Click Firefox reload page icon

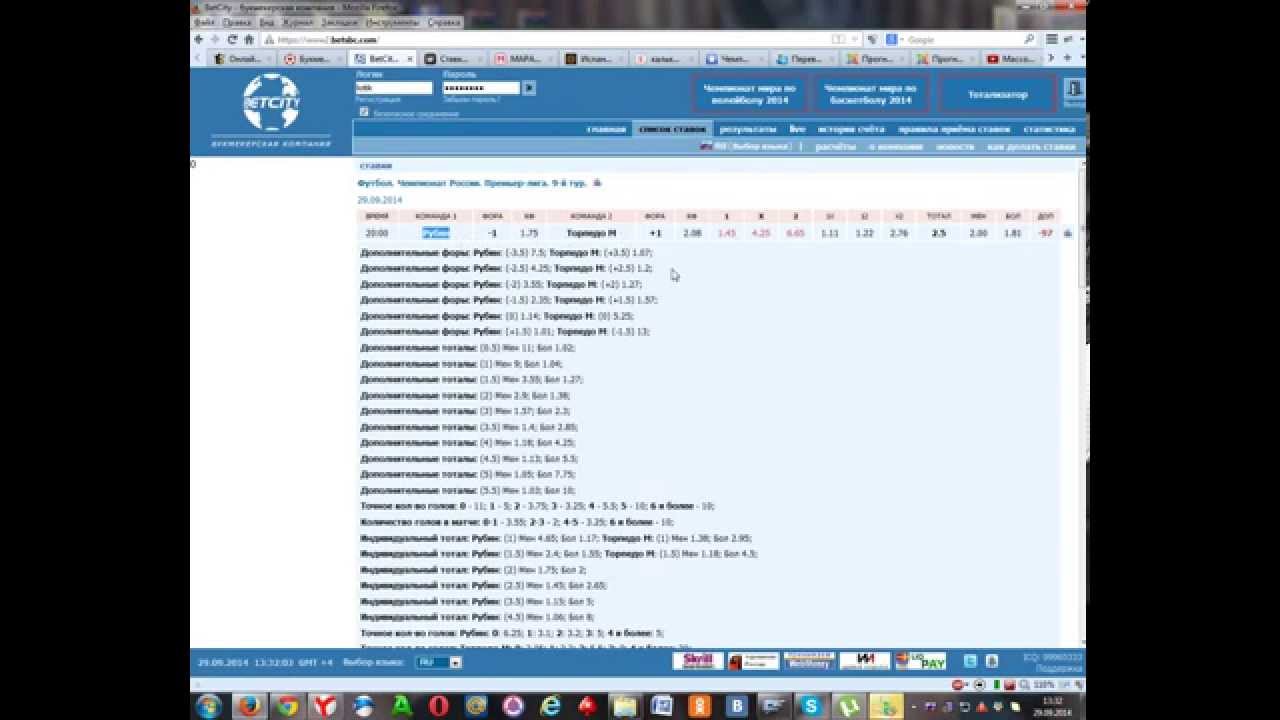click(232, 39)
